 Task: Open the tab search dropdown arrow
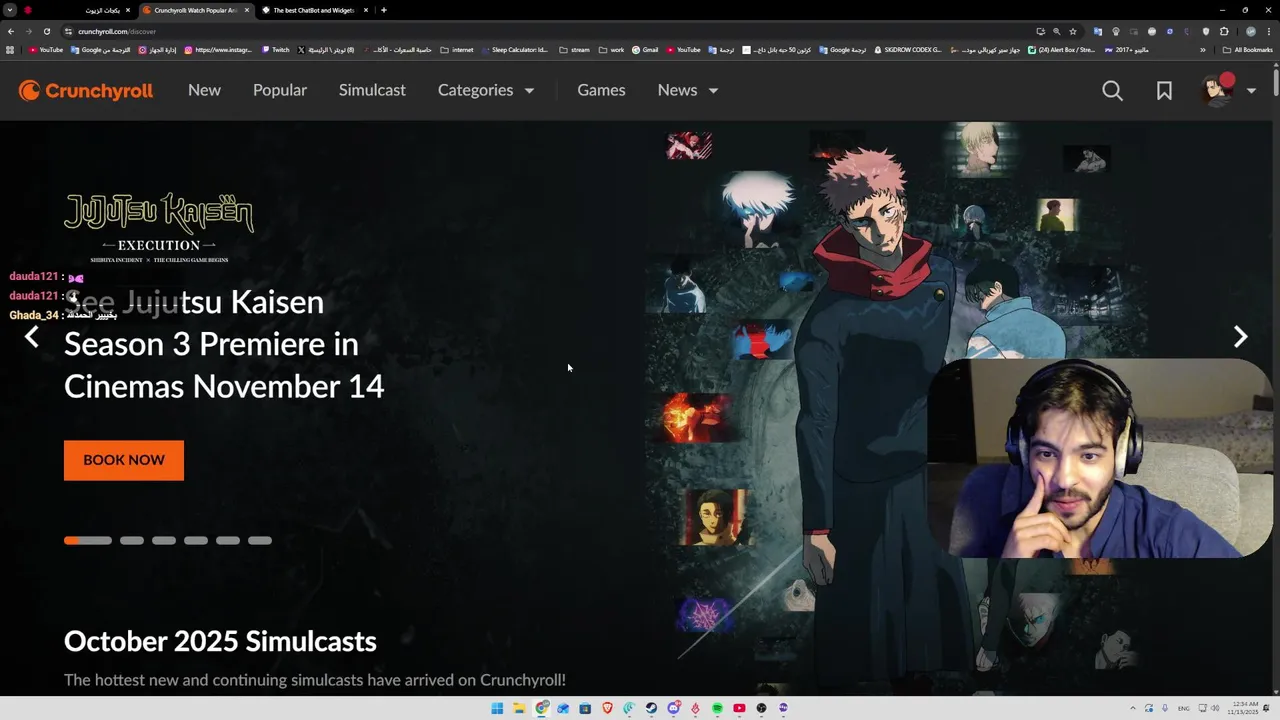[9, 10]
